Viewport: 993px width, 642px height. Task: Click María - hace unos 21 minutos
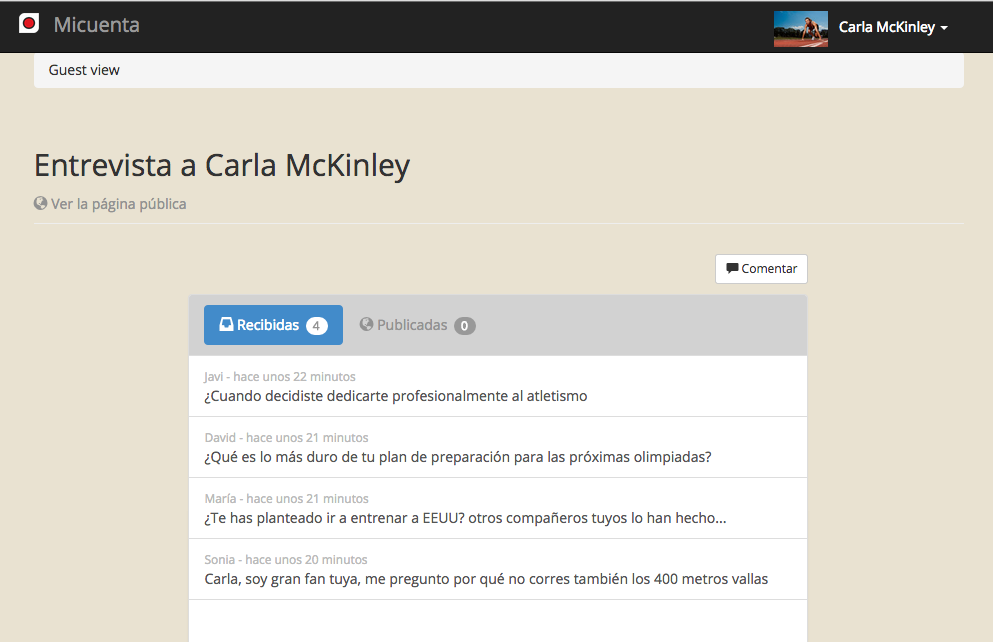[286, 499]
